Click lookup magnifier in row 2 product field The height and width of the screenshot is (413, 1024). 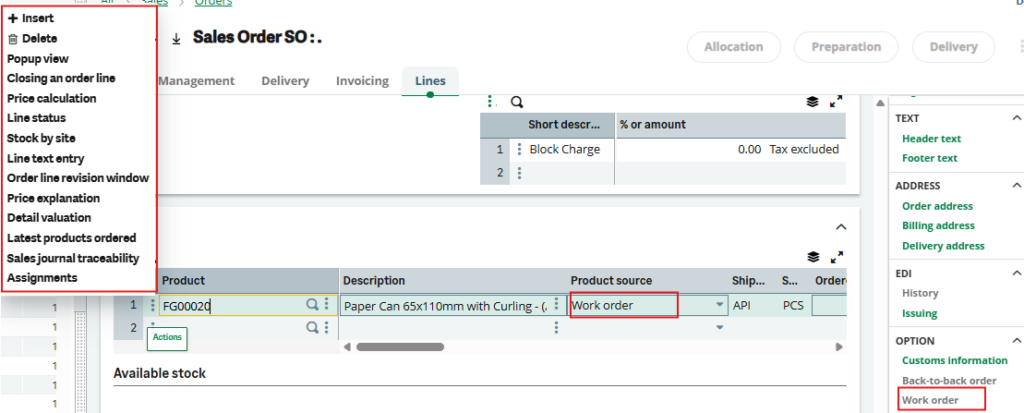coord(313,327)
